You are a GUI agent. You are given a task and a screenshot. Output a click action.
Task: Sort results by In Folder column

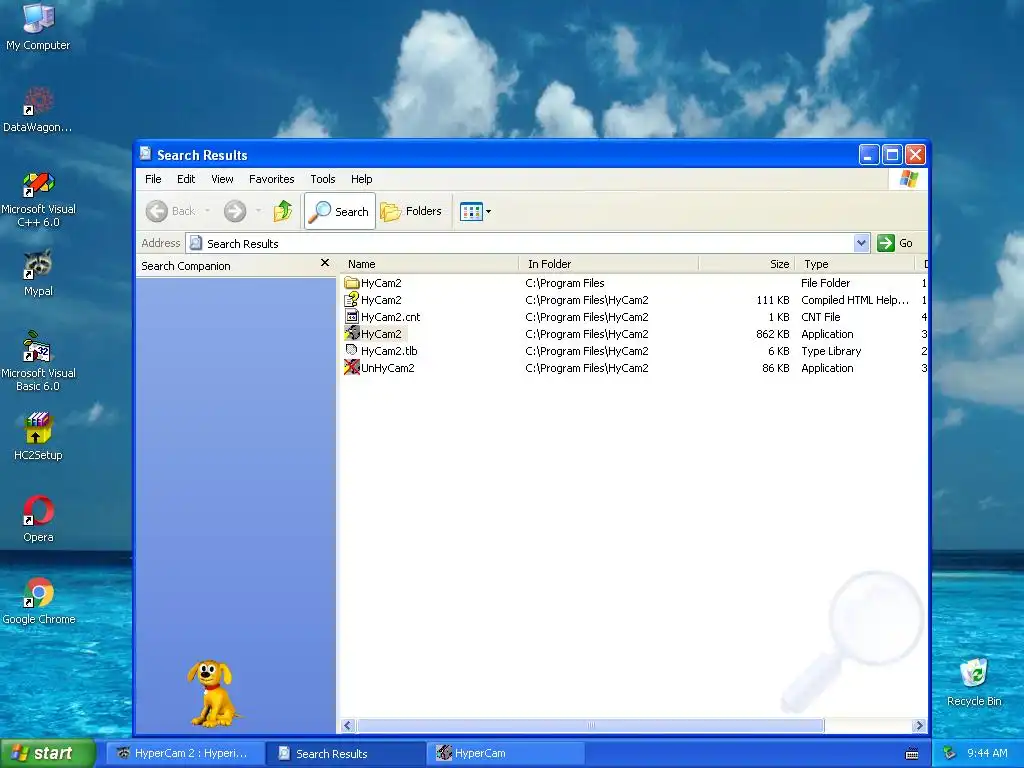click(609, 264)
